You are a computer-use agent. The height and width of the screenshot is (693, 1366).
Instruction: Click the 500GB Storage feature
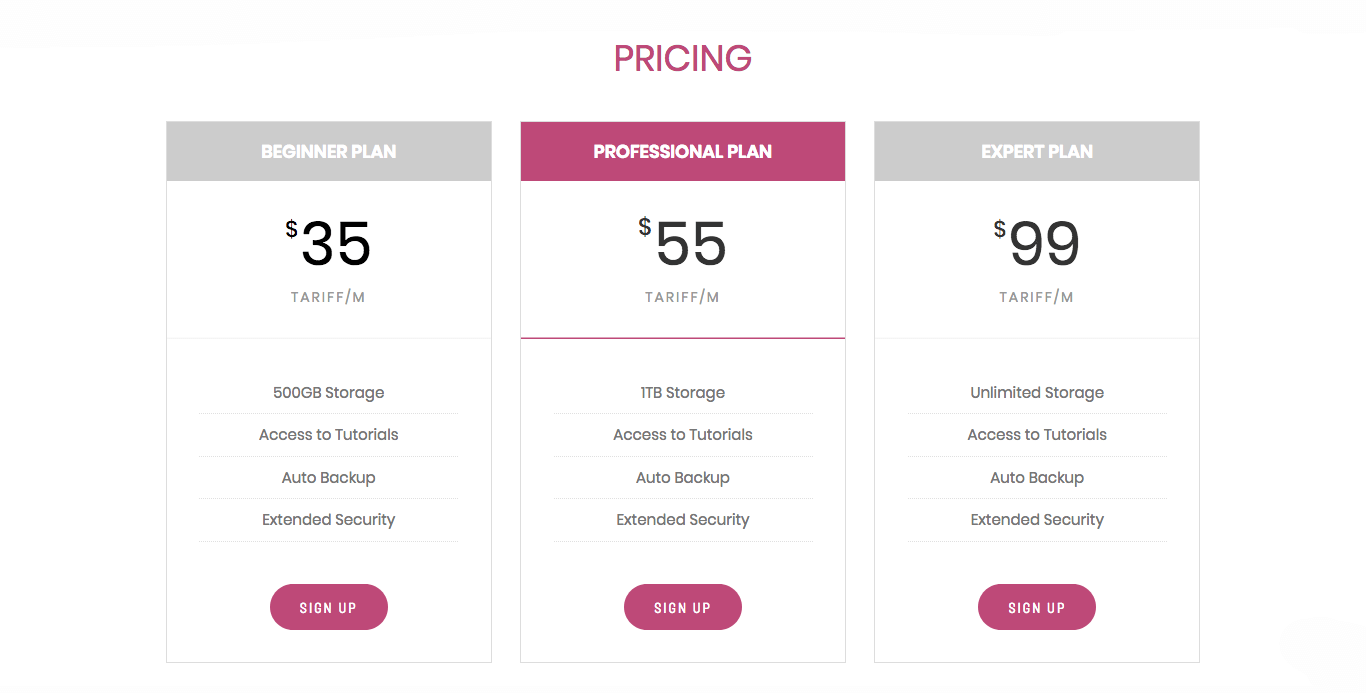(x=328, y=393)
